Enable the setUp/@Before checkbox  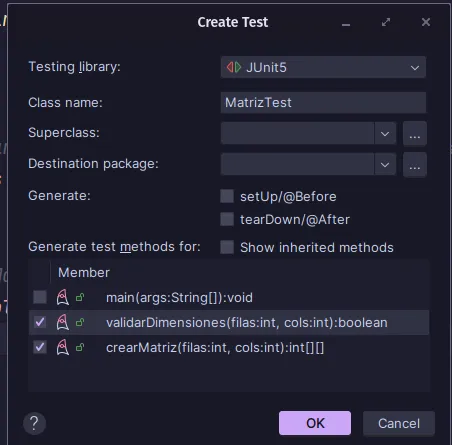(227, 196)
